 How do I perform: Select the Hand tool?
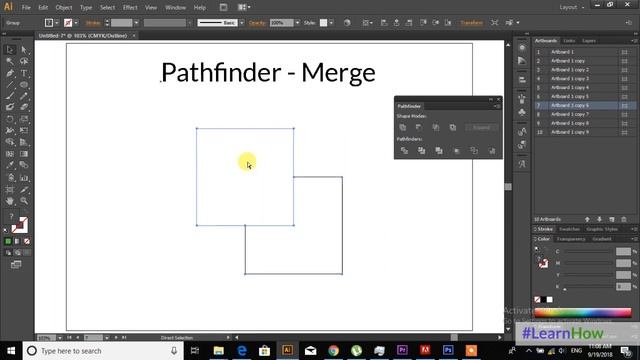point(10,201)
